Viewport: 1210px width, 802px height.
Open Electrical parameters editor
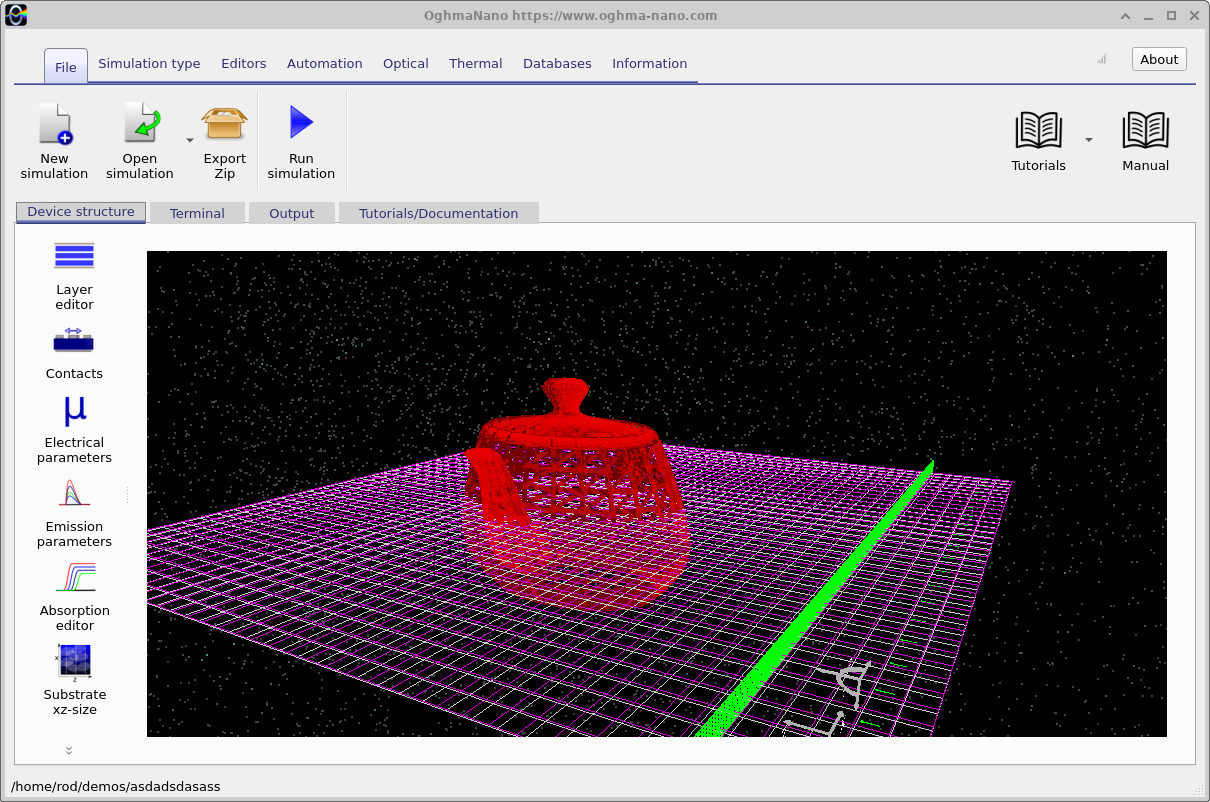(x=74, y=430)
